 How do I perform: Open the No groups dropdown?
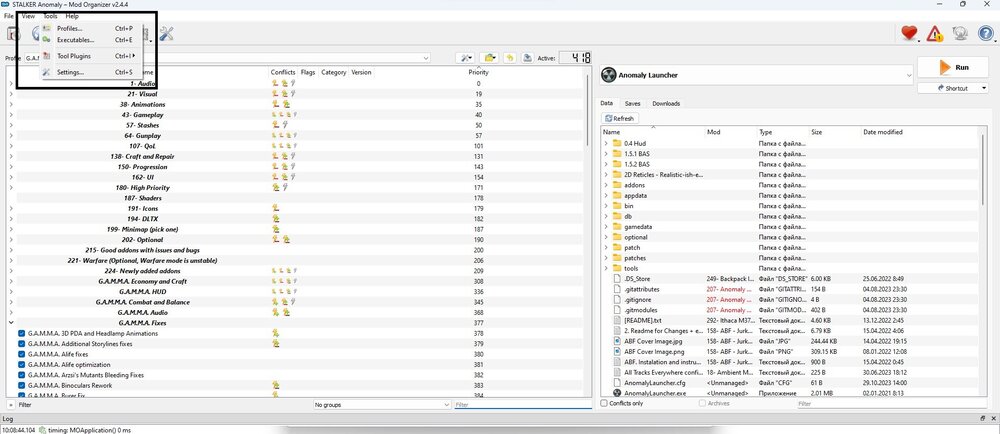(380, 405)
